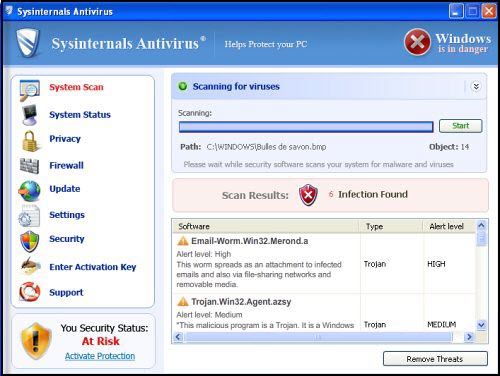
Task: Click the Support lifebuoy icon
Action: (x=29, y=291)
